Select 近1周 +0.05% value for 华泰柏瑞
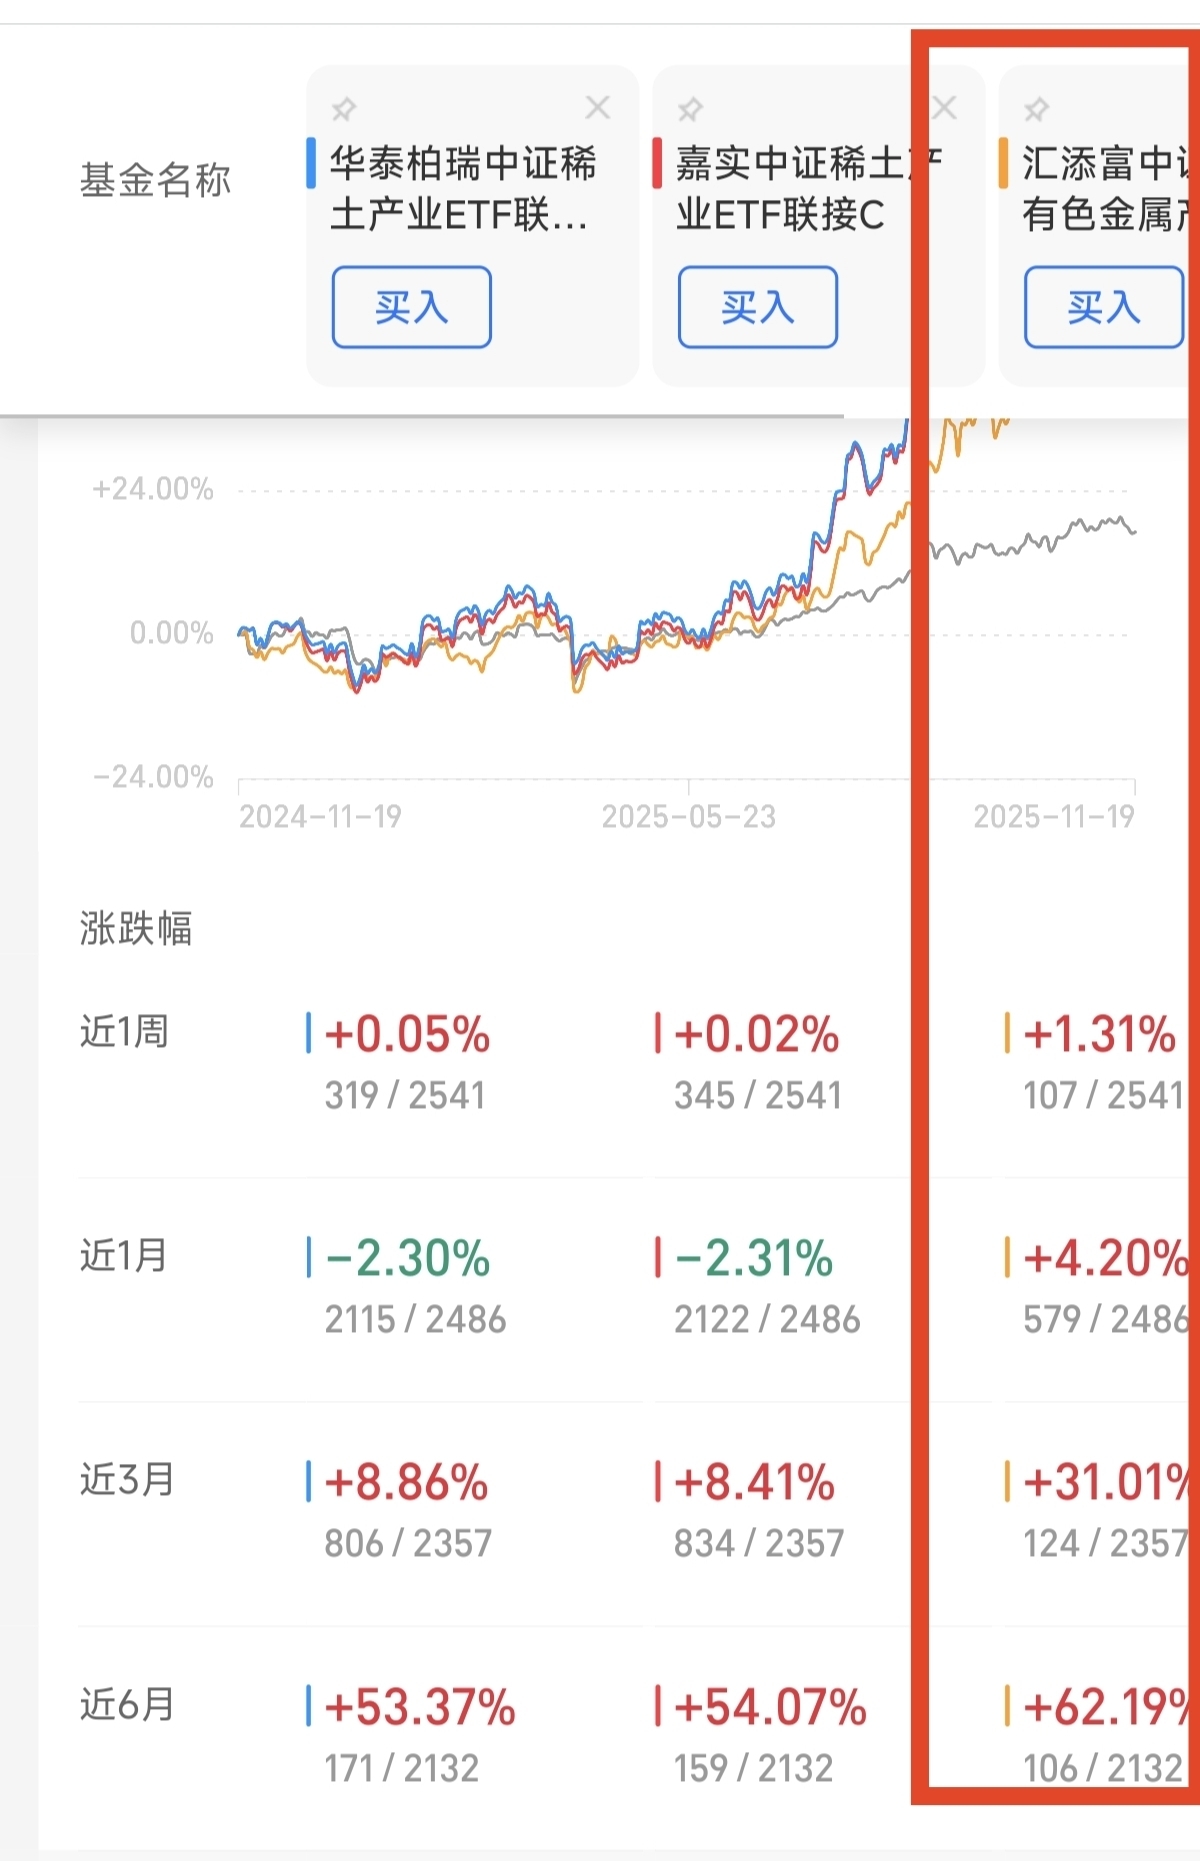 click(407, 1034)
